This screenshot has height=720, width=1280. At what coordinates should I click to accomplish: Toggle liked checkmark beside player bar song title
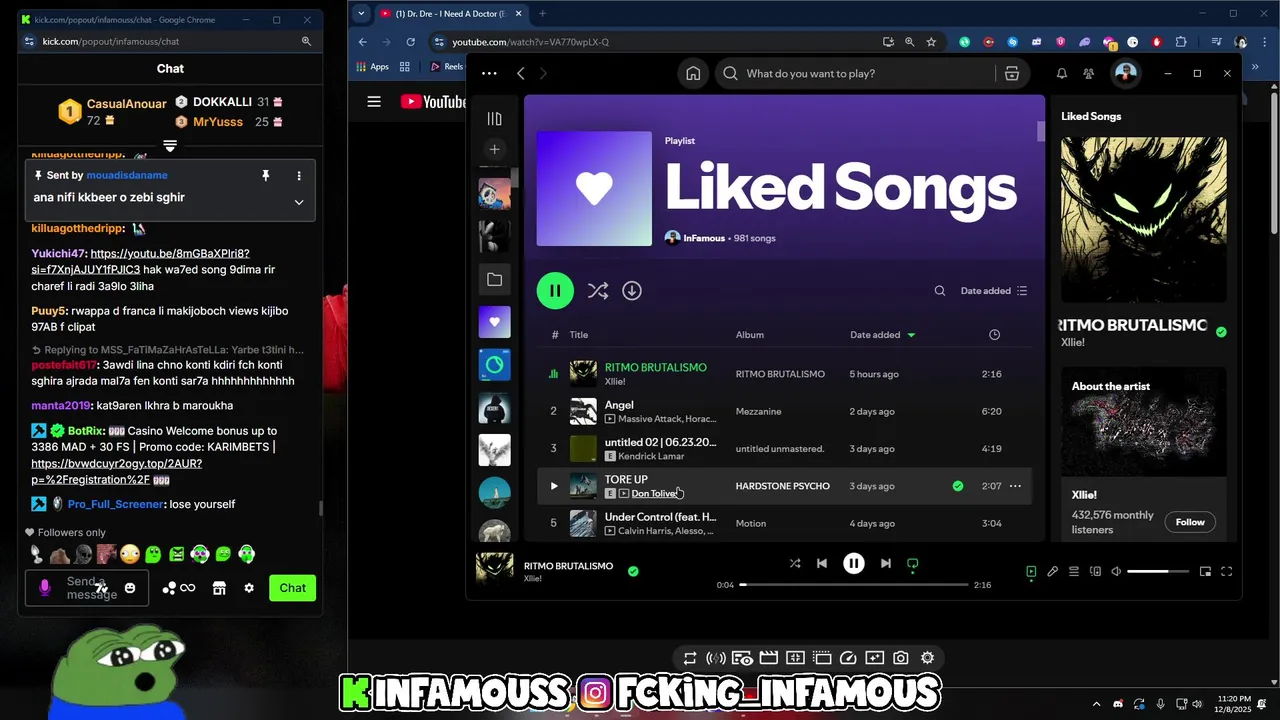coord(633,571)
